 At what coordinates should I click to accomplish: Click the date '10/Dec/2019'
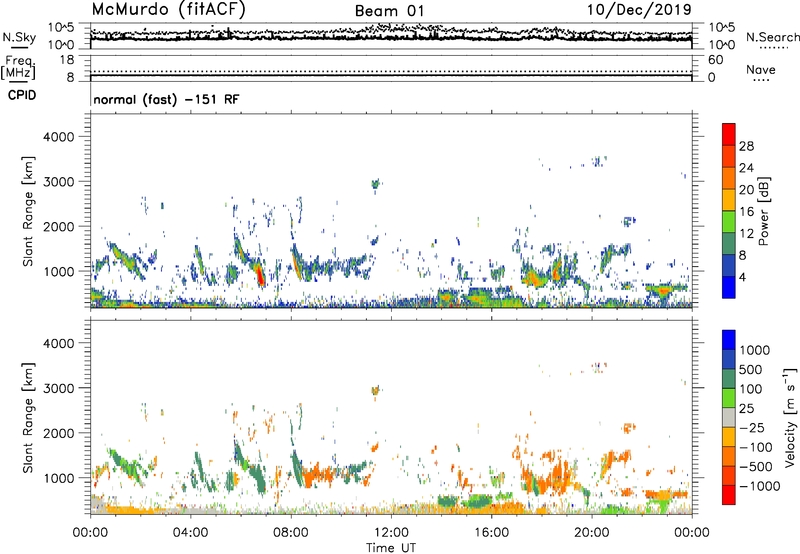[x=639, y=10]
